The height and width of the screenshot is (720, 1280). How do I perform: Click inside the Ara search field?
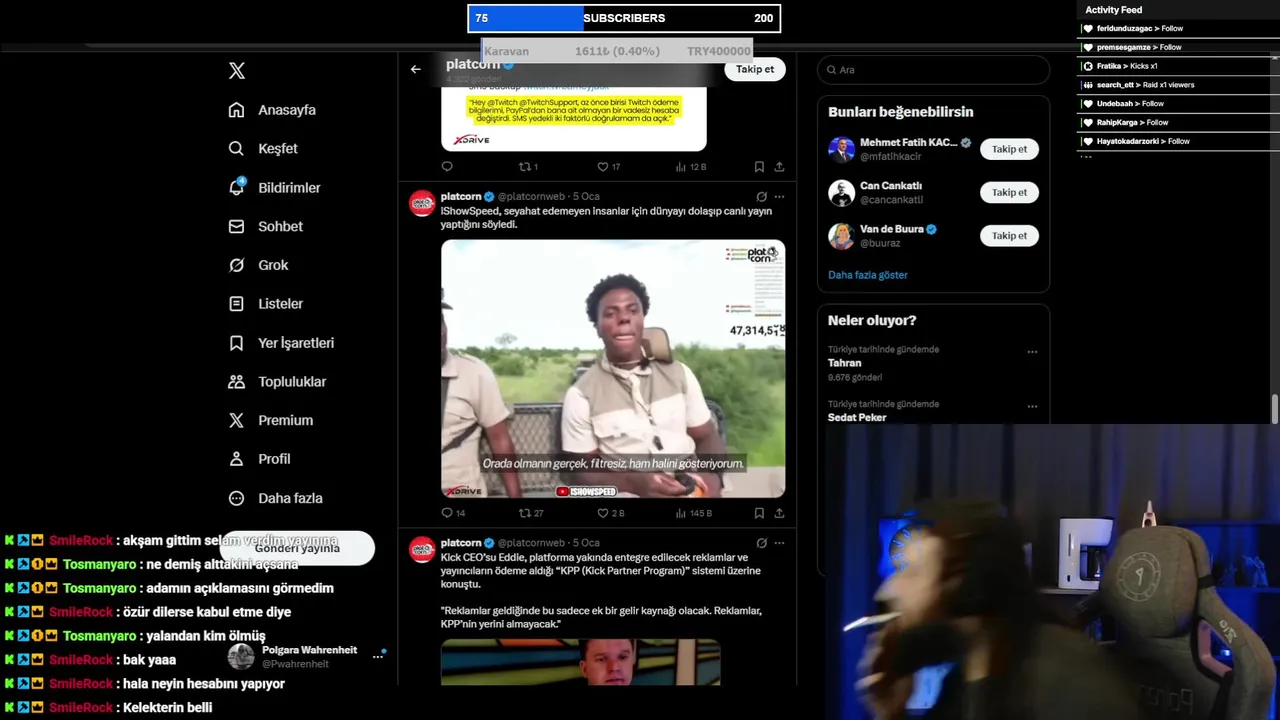click(x=933, y=70)
